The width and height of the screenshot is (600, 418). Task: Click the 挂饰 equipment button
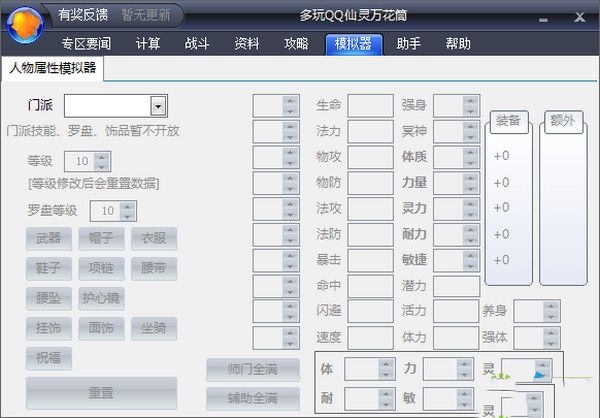pyautogui.click(x=49, y=328)
